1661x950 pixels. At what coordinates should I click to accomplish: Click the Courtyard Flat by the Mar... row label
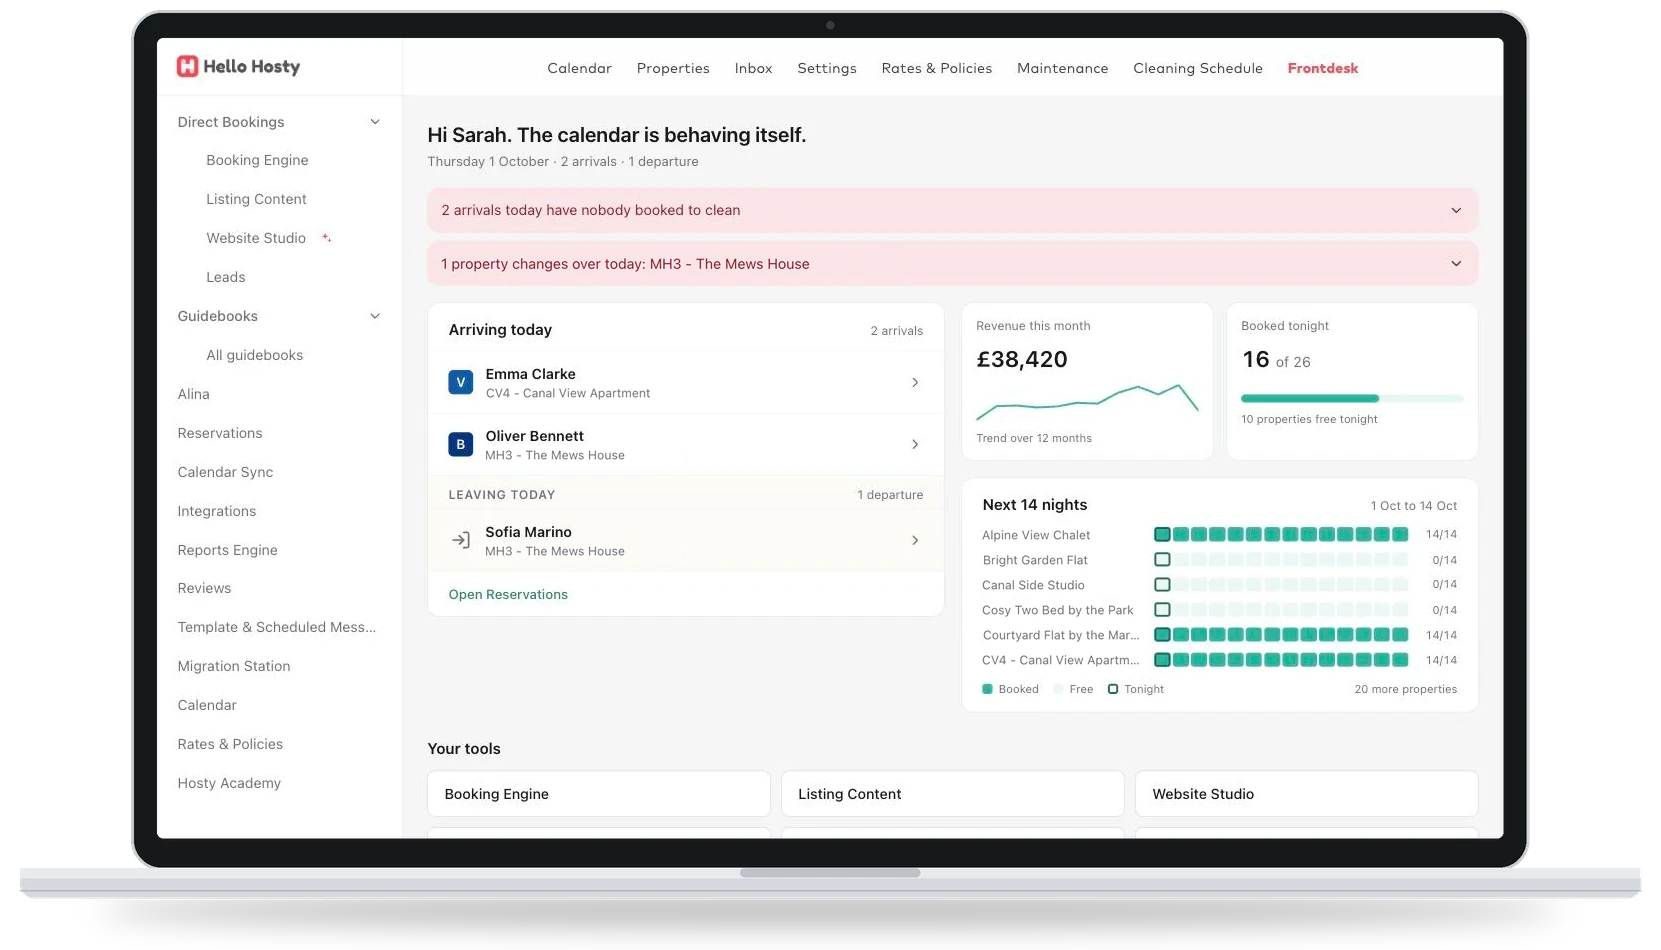click(x=1061, y=635)
